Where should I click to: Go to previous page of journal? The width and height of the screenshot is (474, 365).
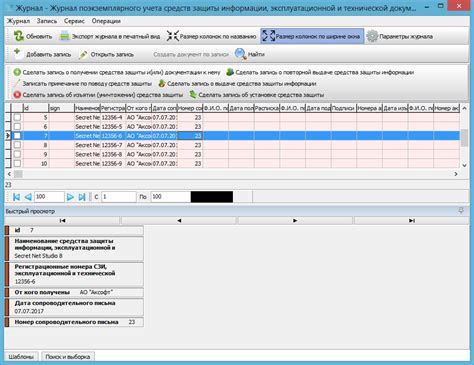point(28,197)
